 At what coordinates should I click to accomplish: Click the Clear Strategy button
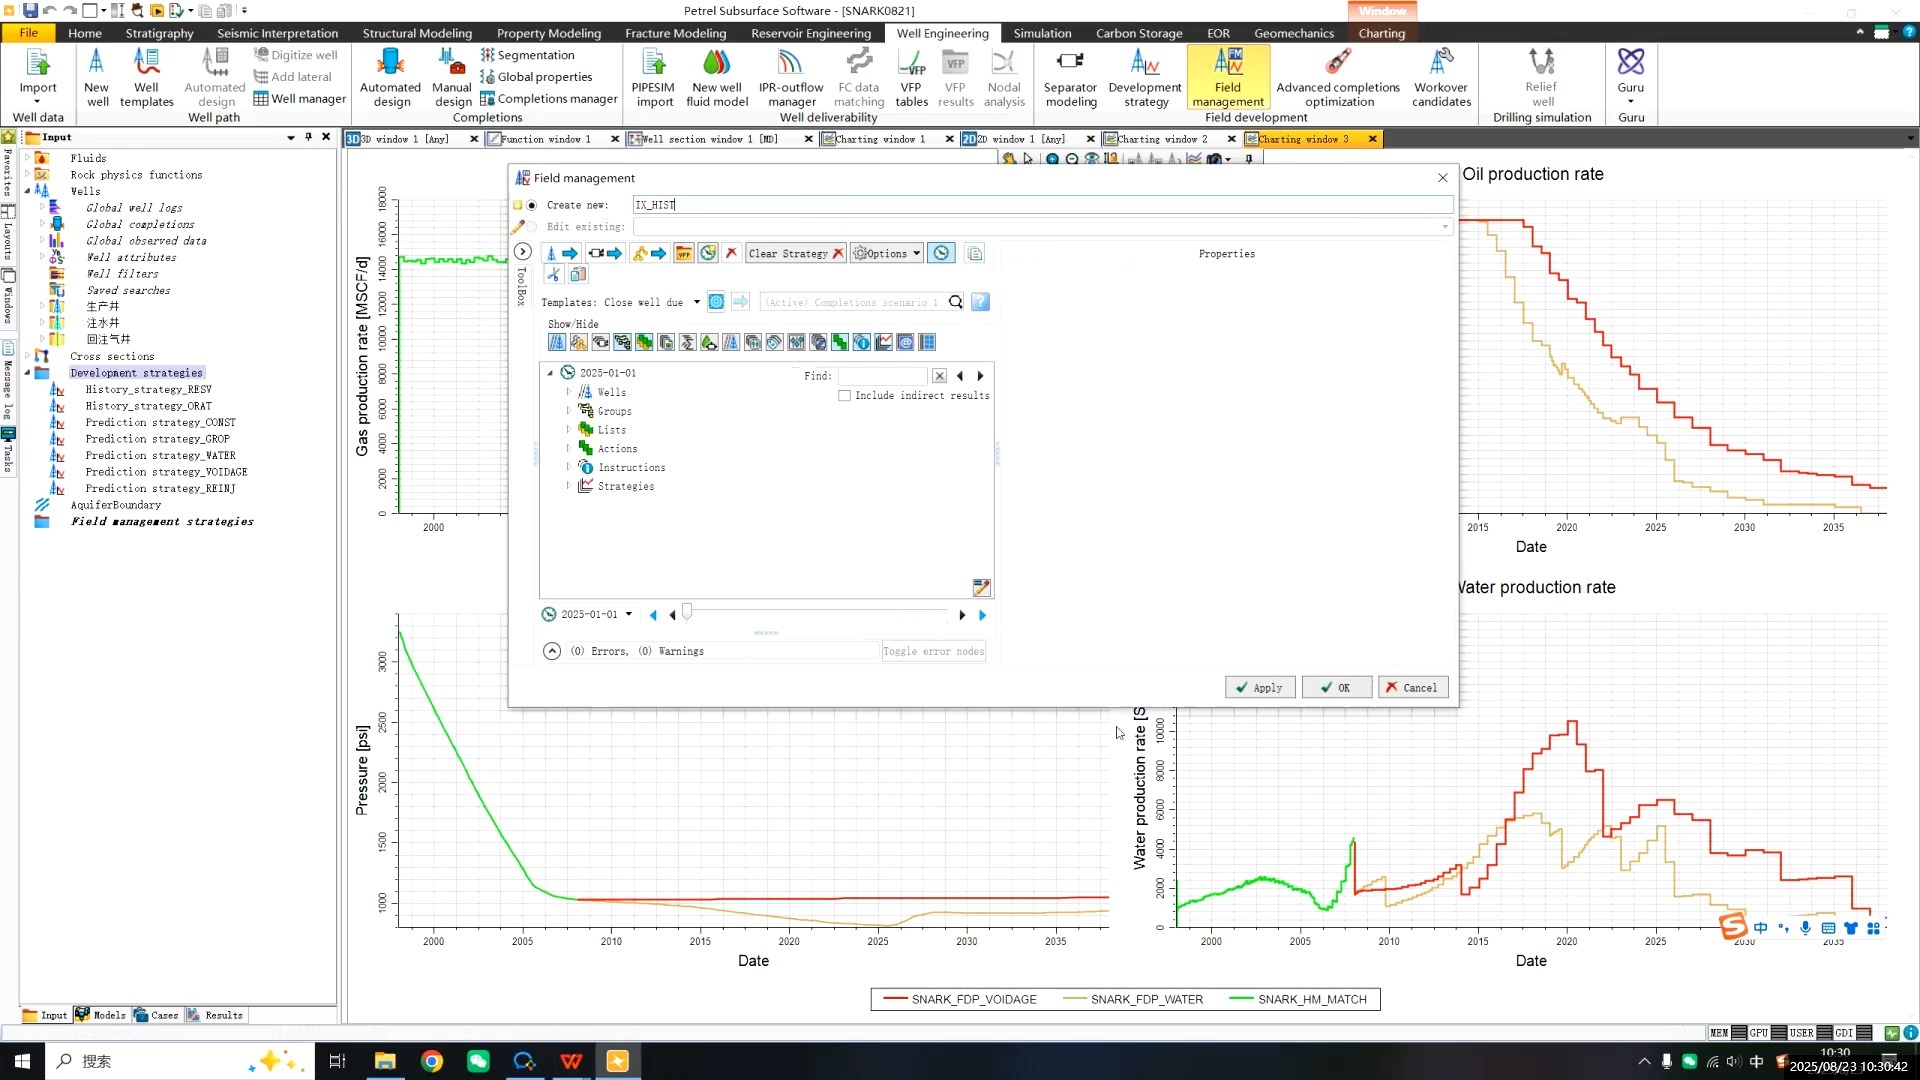click(796, 254)
